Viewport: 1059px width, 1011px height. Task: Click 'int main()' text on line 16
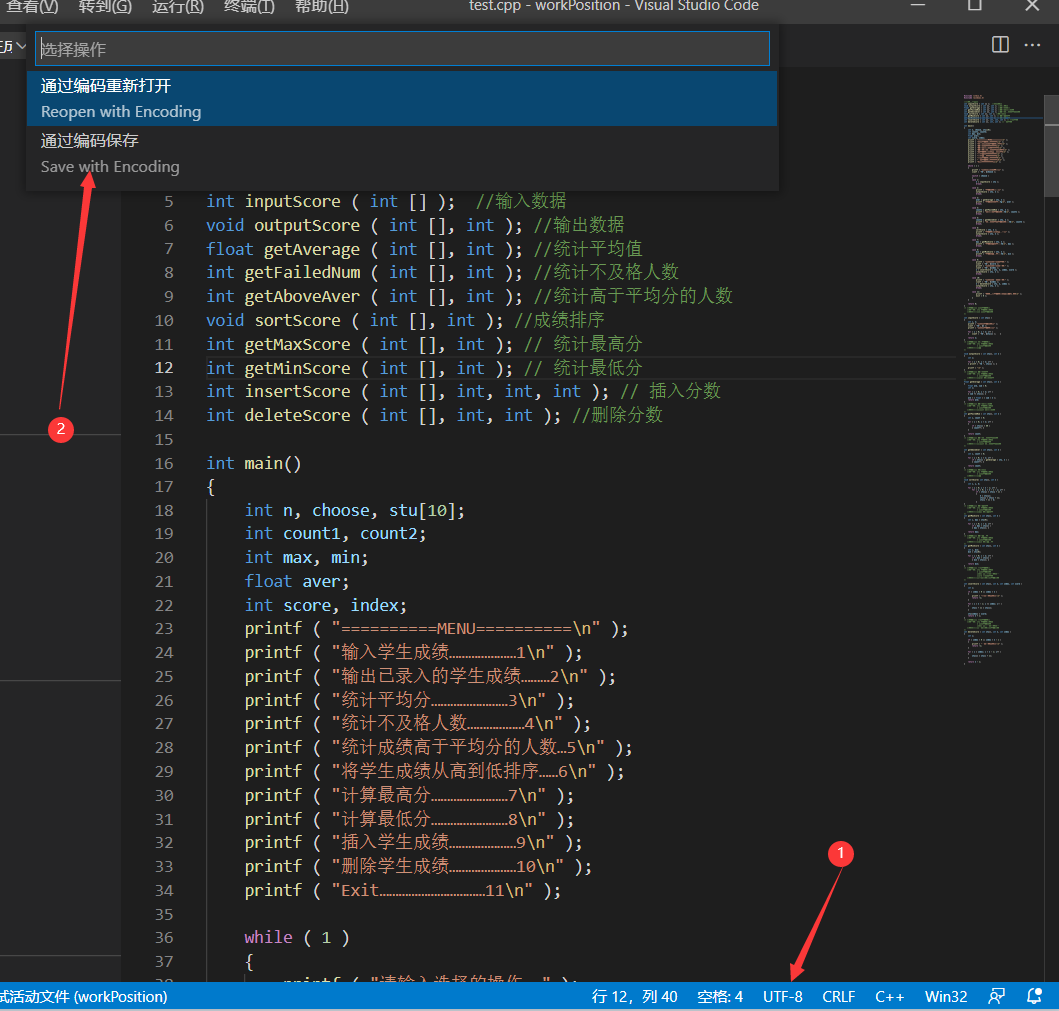coord(253,463)
